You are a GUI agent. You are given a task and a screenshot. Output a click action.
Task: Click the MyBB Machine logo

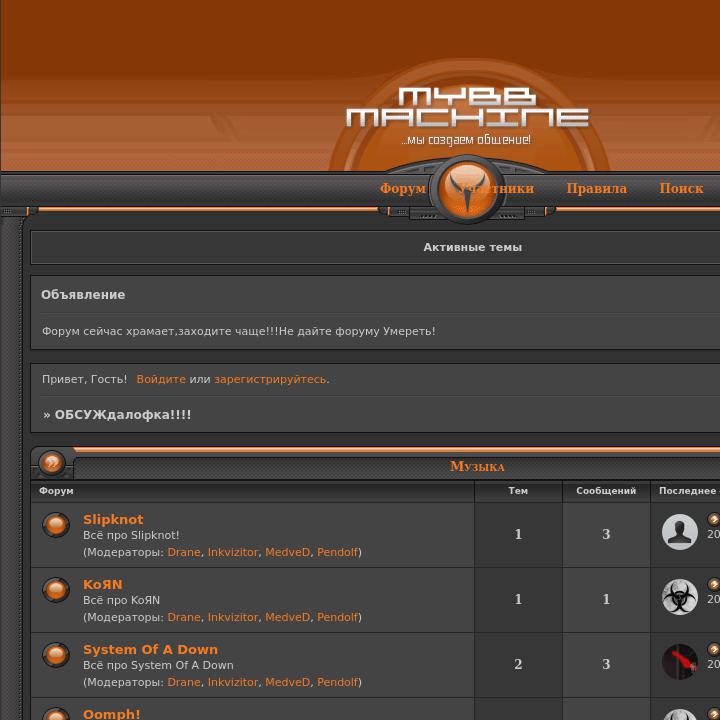pos(467,115)
